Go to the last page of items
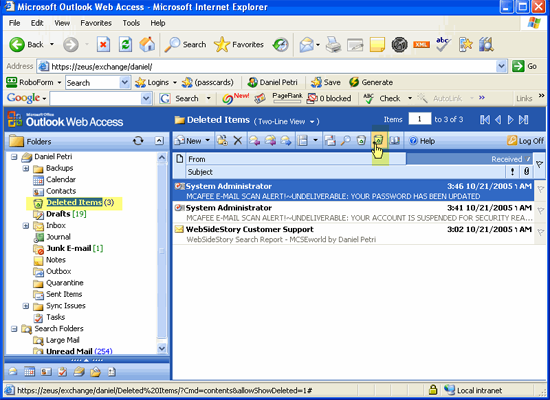Viewport: 550px width, 400px height. click(524, 120)
